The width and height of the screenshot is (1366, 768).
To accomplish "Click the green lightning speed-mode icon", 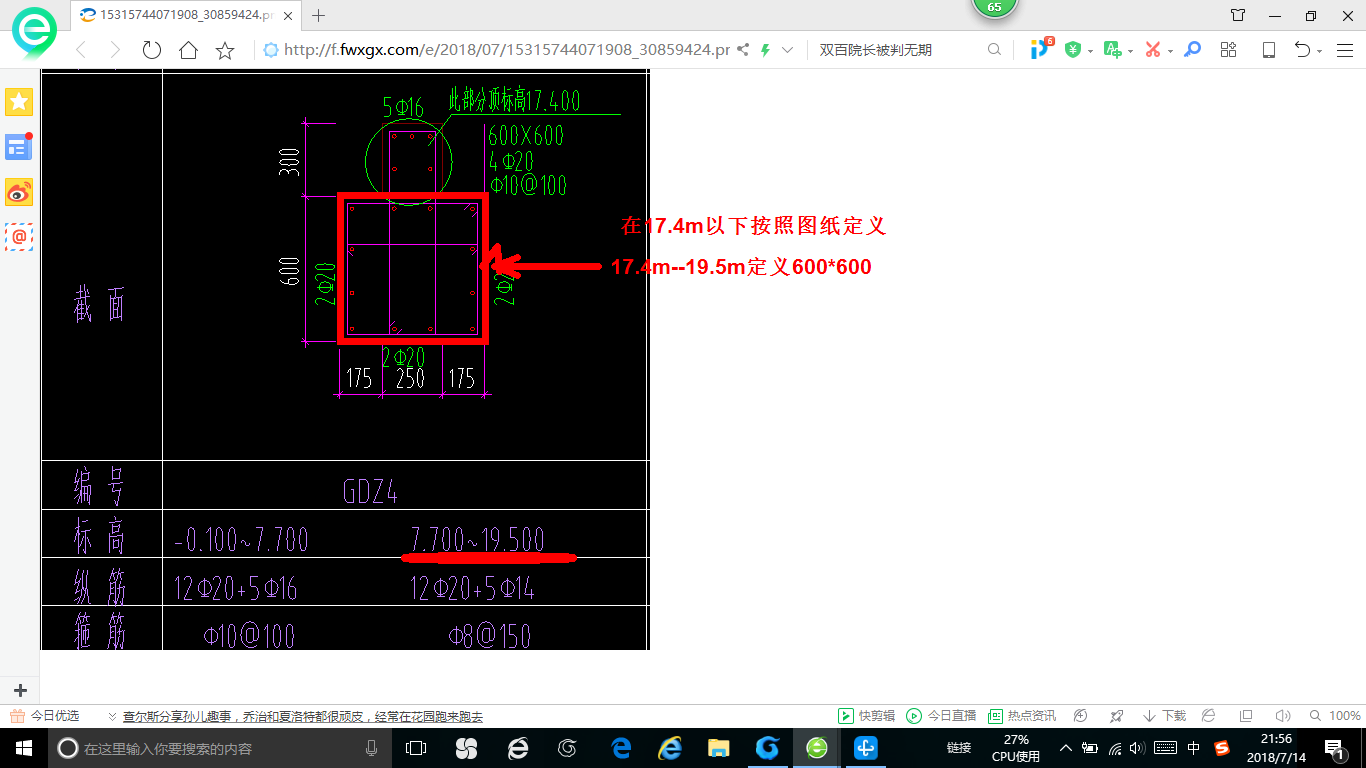I will pyautogui.click(x=766, y=50).
